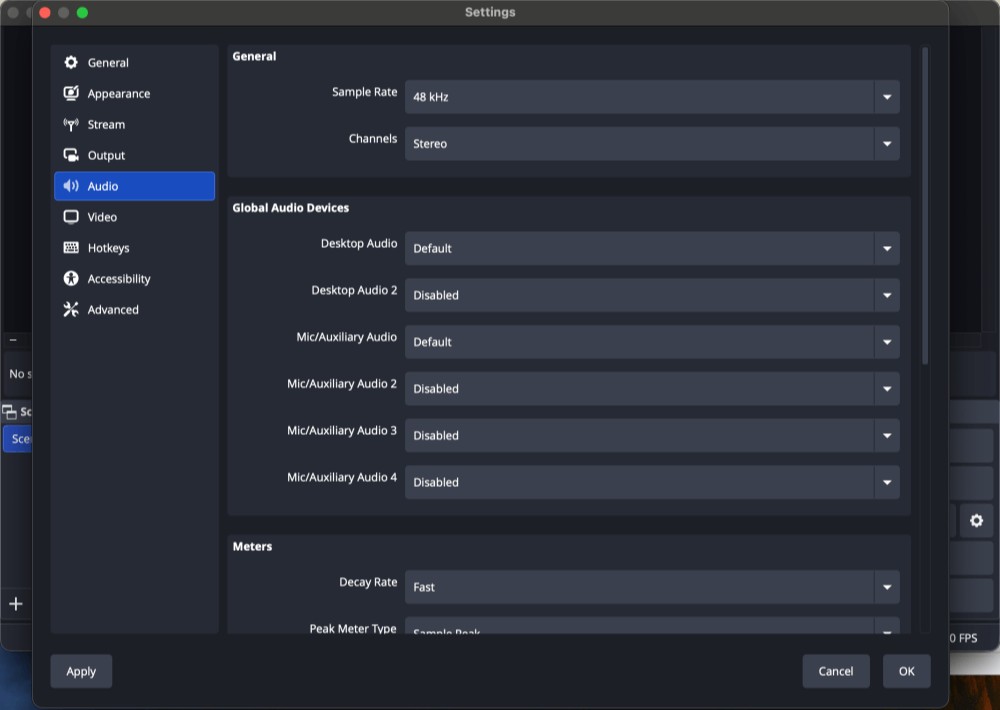Open the scene controls gear icon
The height and width of the screenshot is (710, 1000).
(977, 521)
